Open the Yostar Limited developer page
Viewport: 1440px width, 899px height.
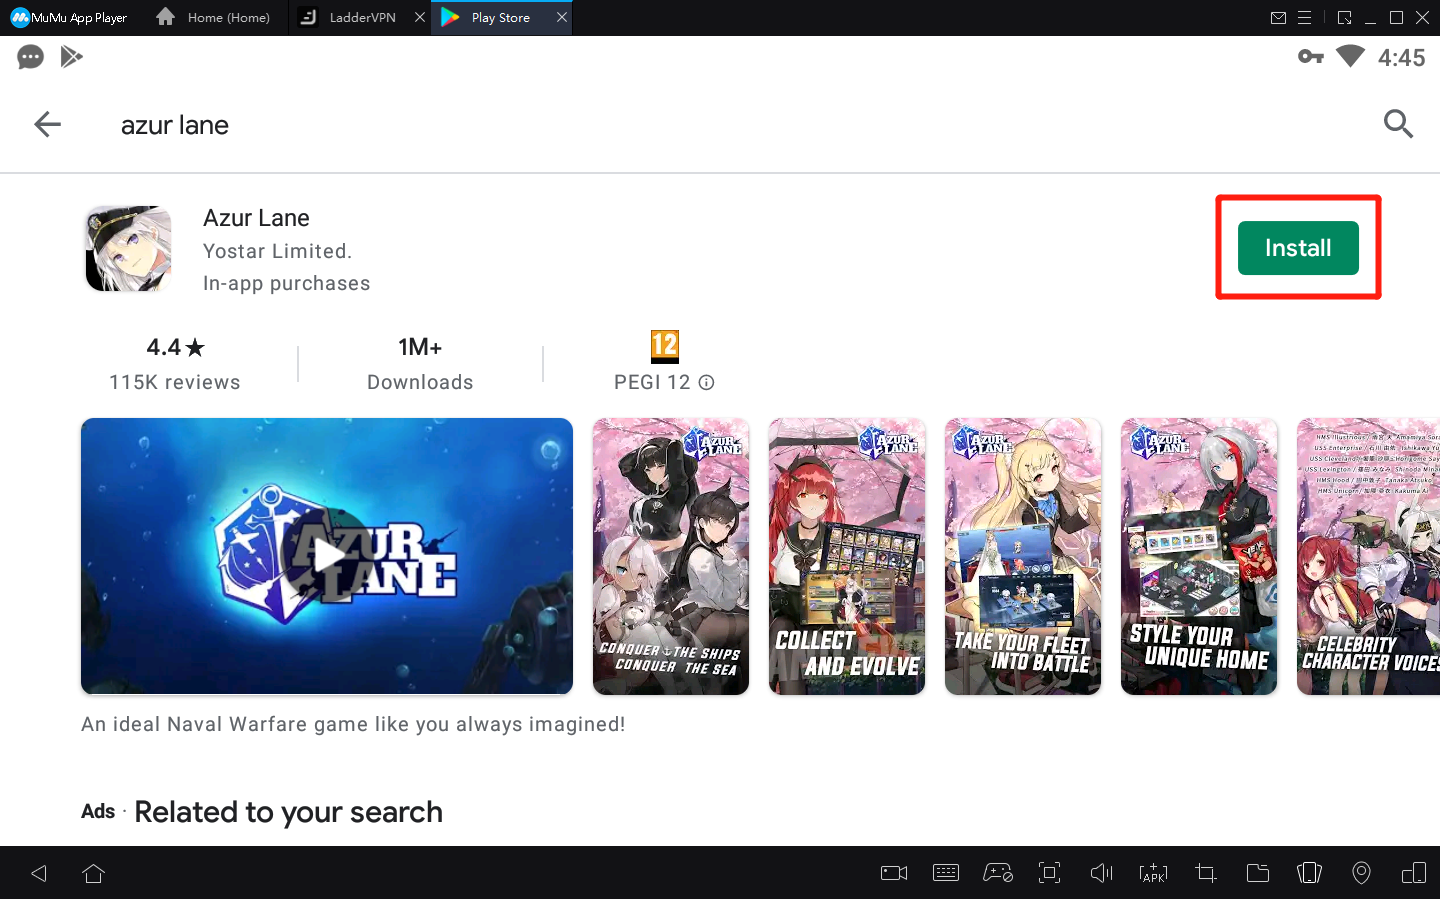(277, 251)
